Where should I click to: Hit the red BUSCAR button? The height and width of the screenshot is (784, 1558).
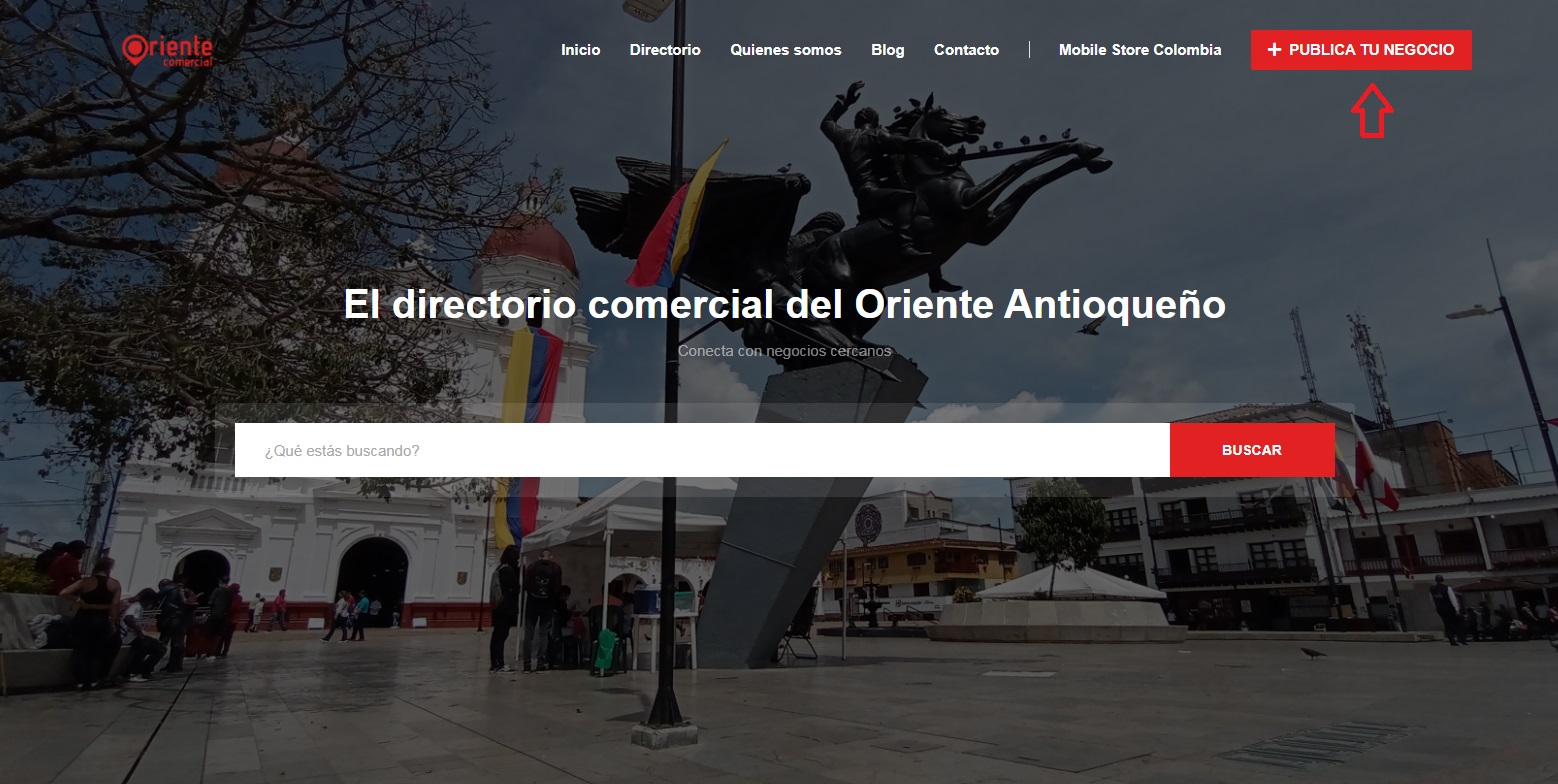tap(1251, 450)
